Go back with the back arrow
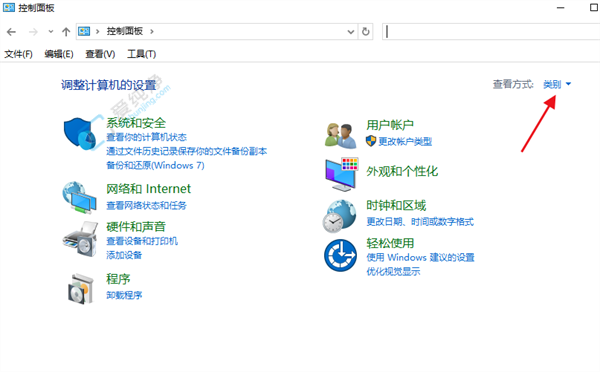The height and width of the screenshot is (372, 600). 11,32
